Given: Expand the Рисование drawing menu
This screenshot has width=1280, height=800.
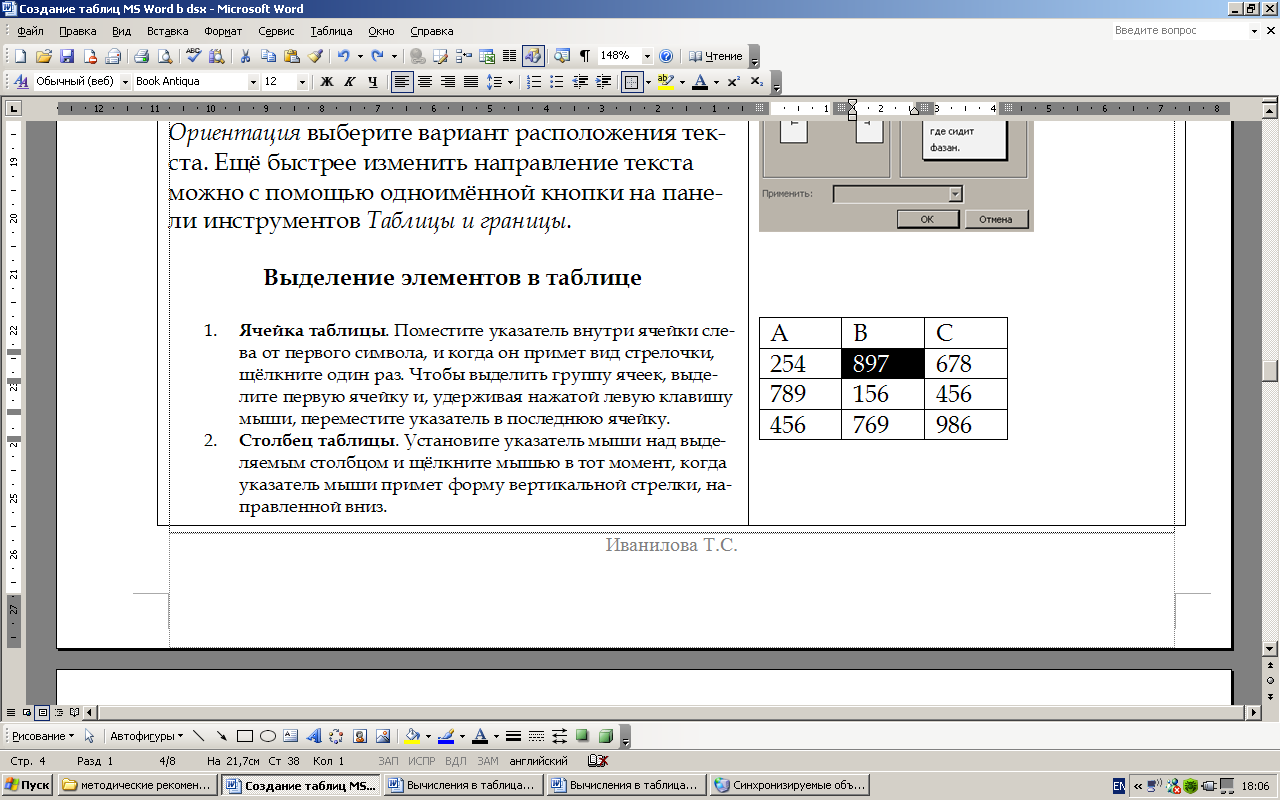Looking at the screenshot, I should click(42, 736).
